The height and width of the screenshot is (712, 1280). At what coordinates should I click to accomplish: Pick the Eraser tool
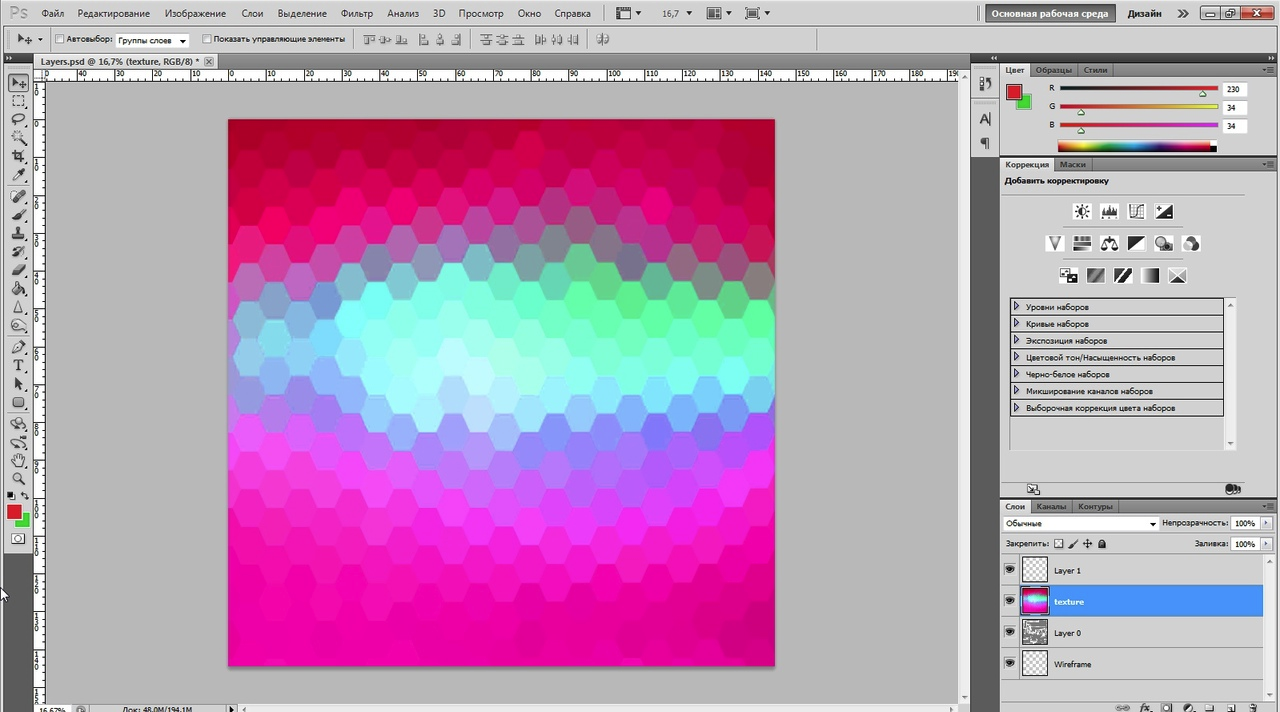coord(18,270)
